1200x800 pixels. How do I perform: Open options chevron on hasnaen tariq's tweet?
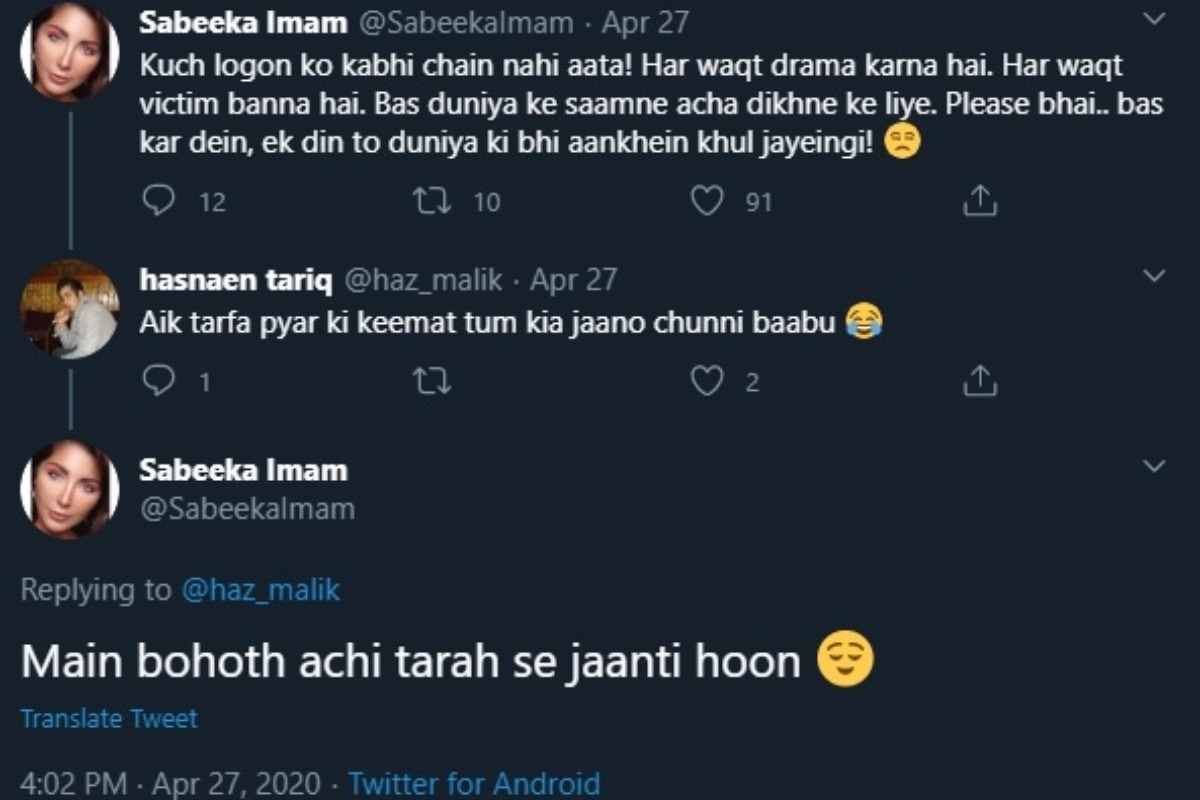[1154, 276]
